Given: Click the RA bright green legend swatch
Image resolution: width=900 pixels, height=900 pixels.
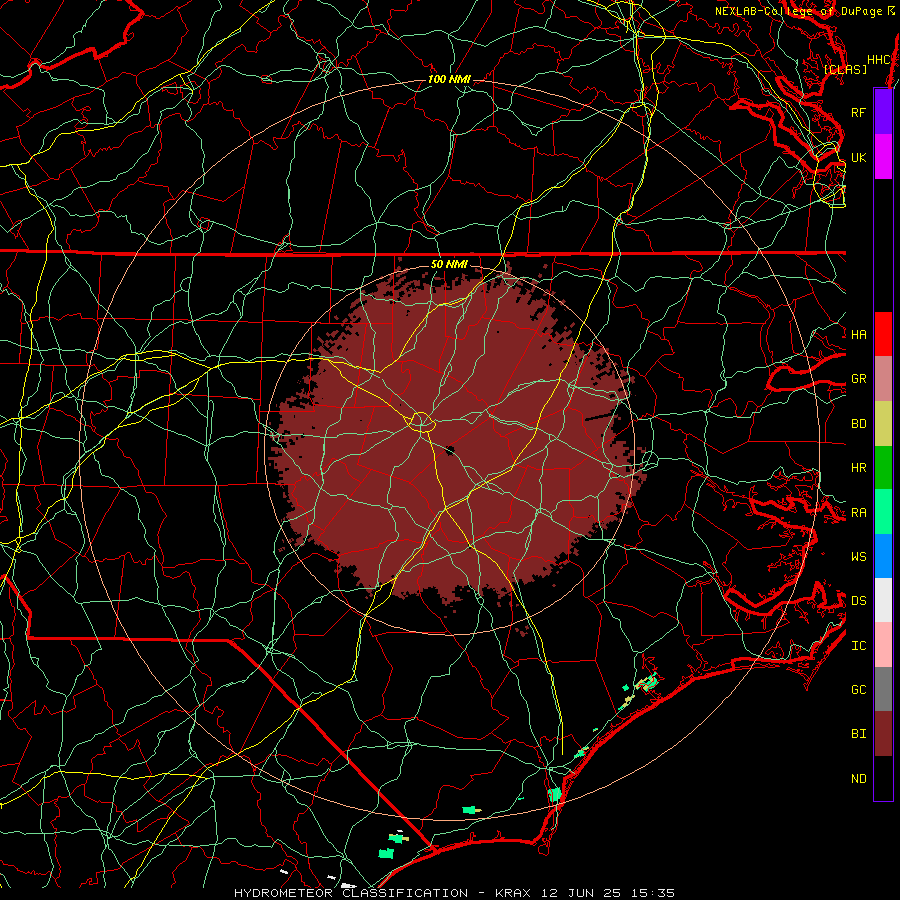Looking at the screenshot, I should point(883,512).
